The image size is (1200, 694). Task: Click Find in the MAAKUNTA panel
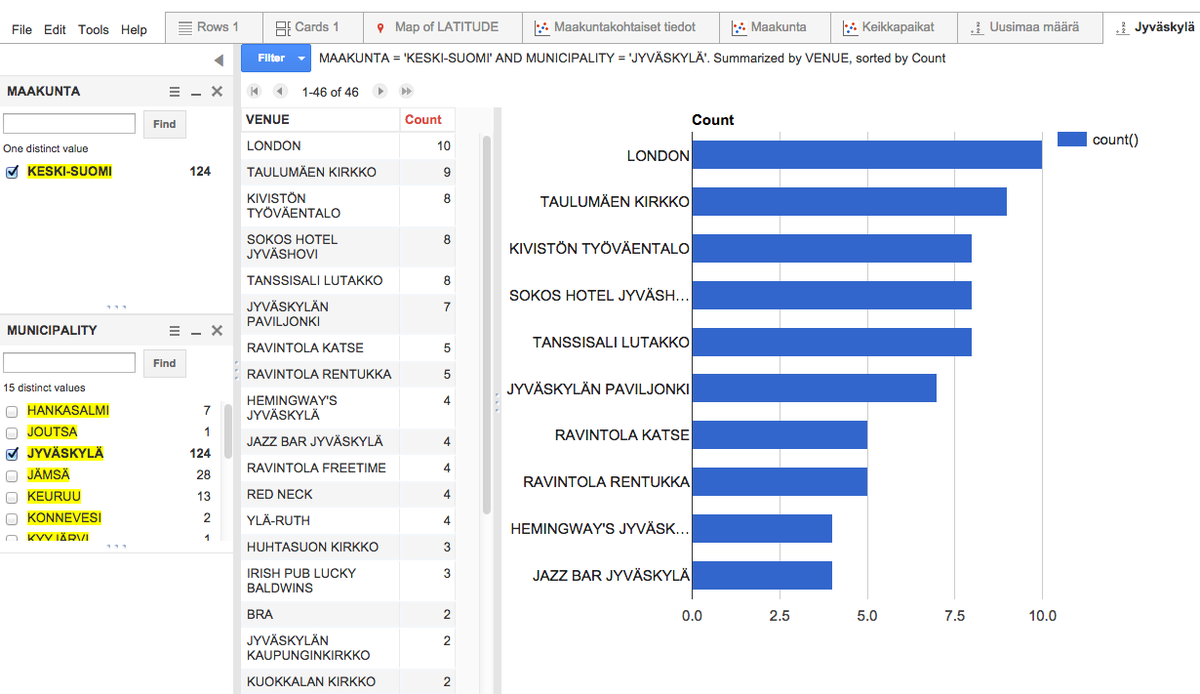pyautogui.click(x=165, y=124)
